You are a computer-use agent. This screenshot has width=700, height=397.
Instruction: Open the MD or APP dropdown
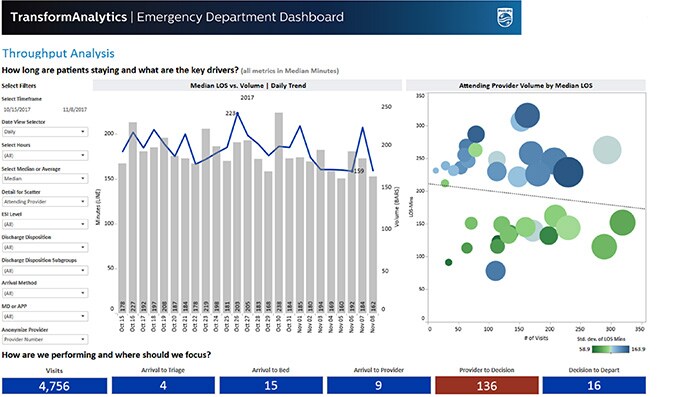[x=45, y=316]
